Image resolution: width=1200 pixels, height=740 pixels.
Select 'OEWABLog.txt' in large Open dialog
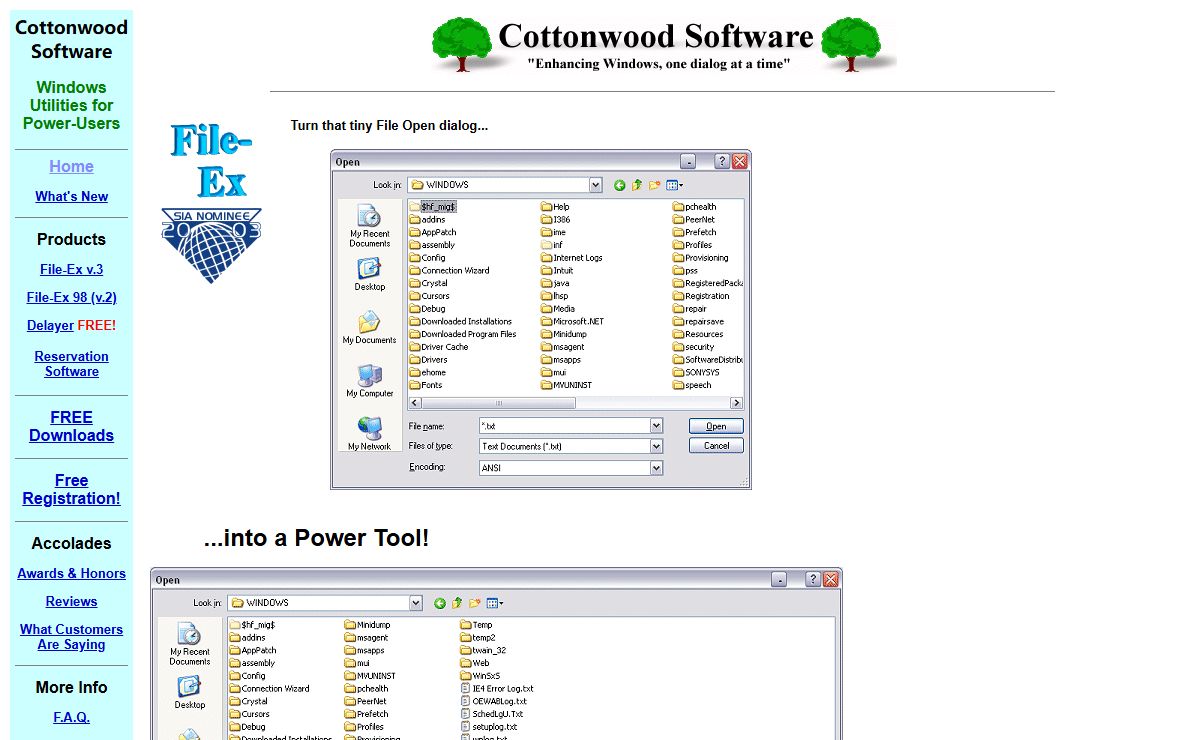pyautogui.click(x=493, y=701)
